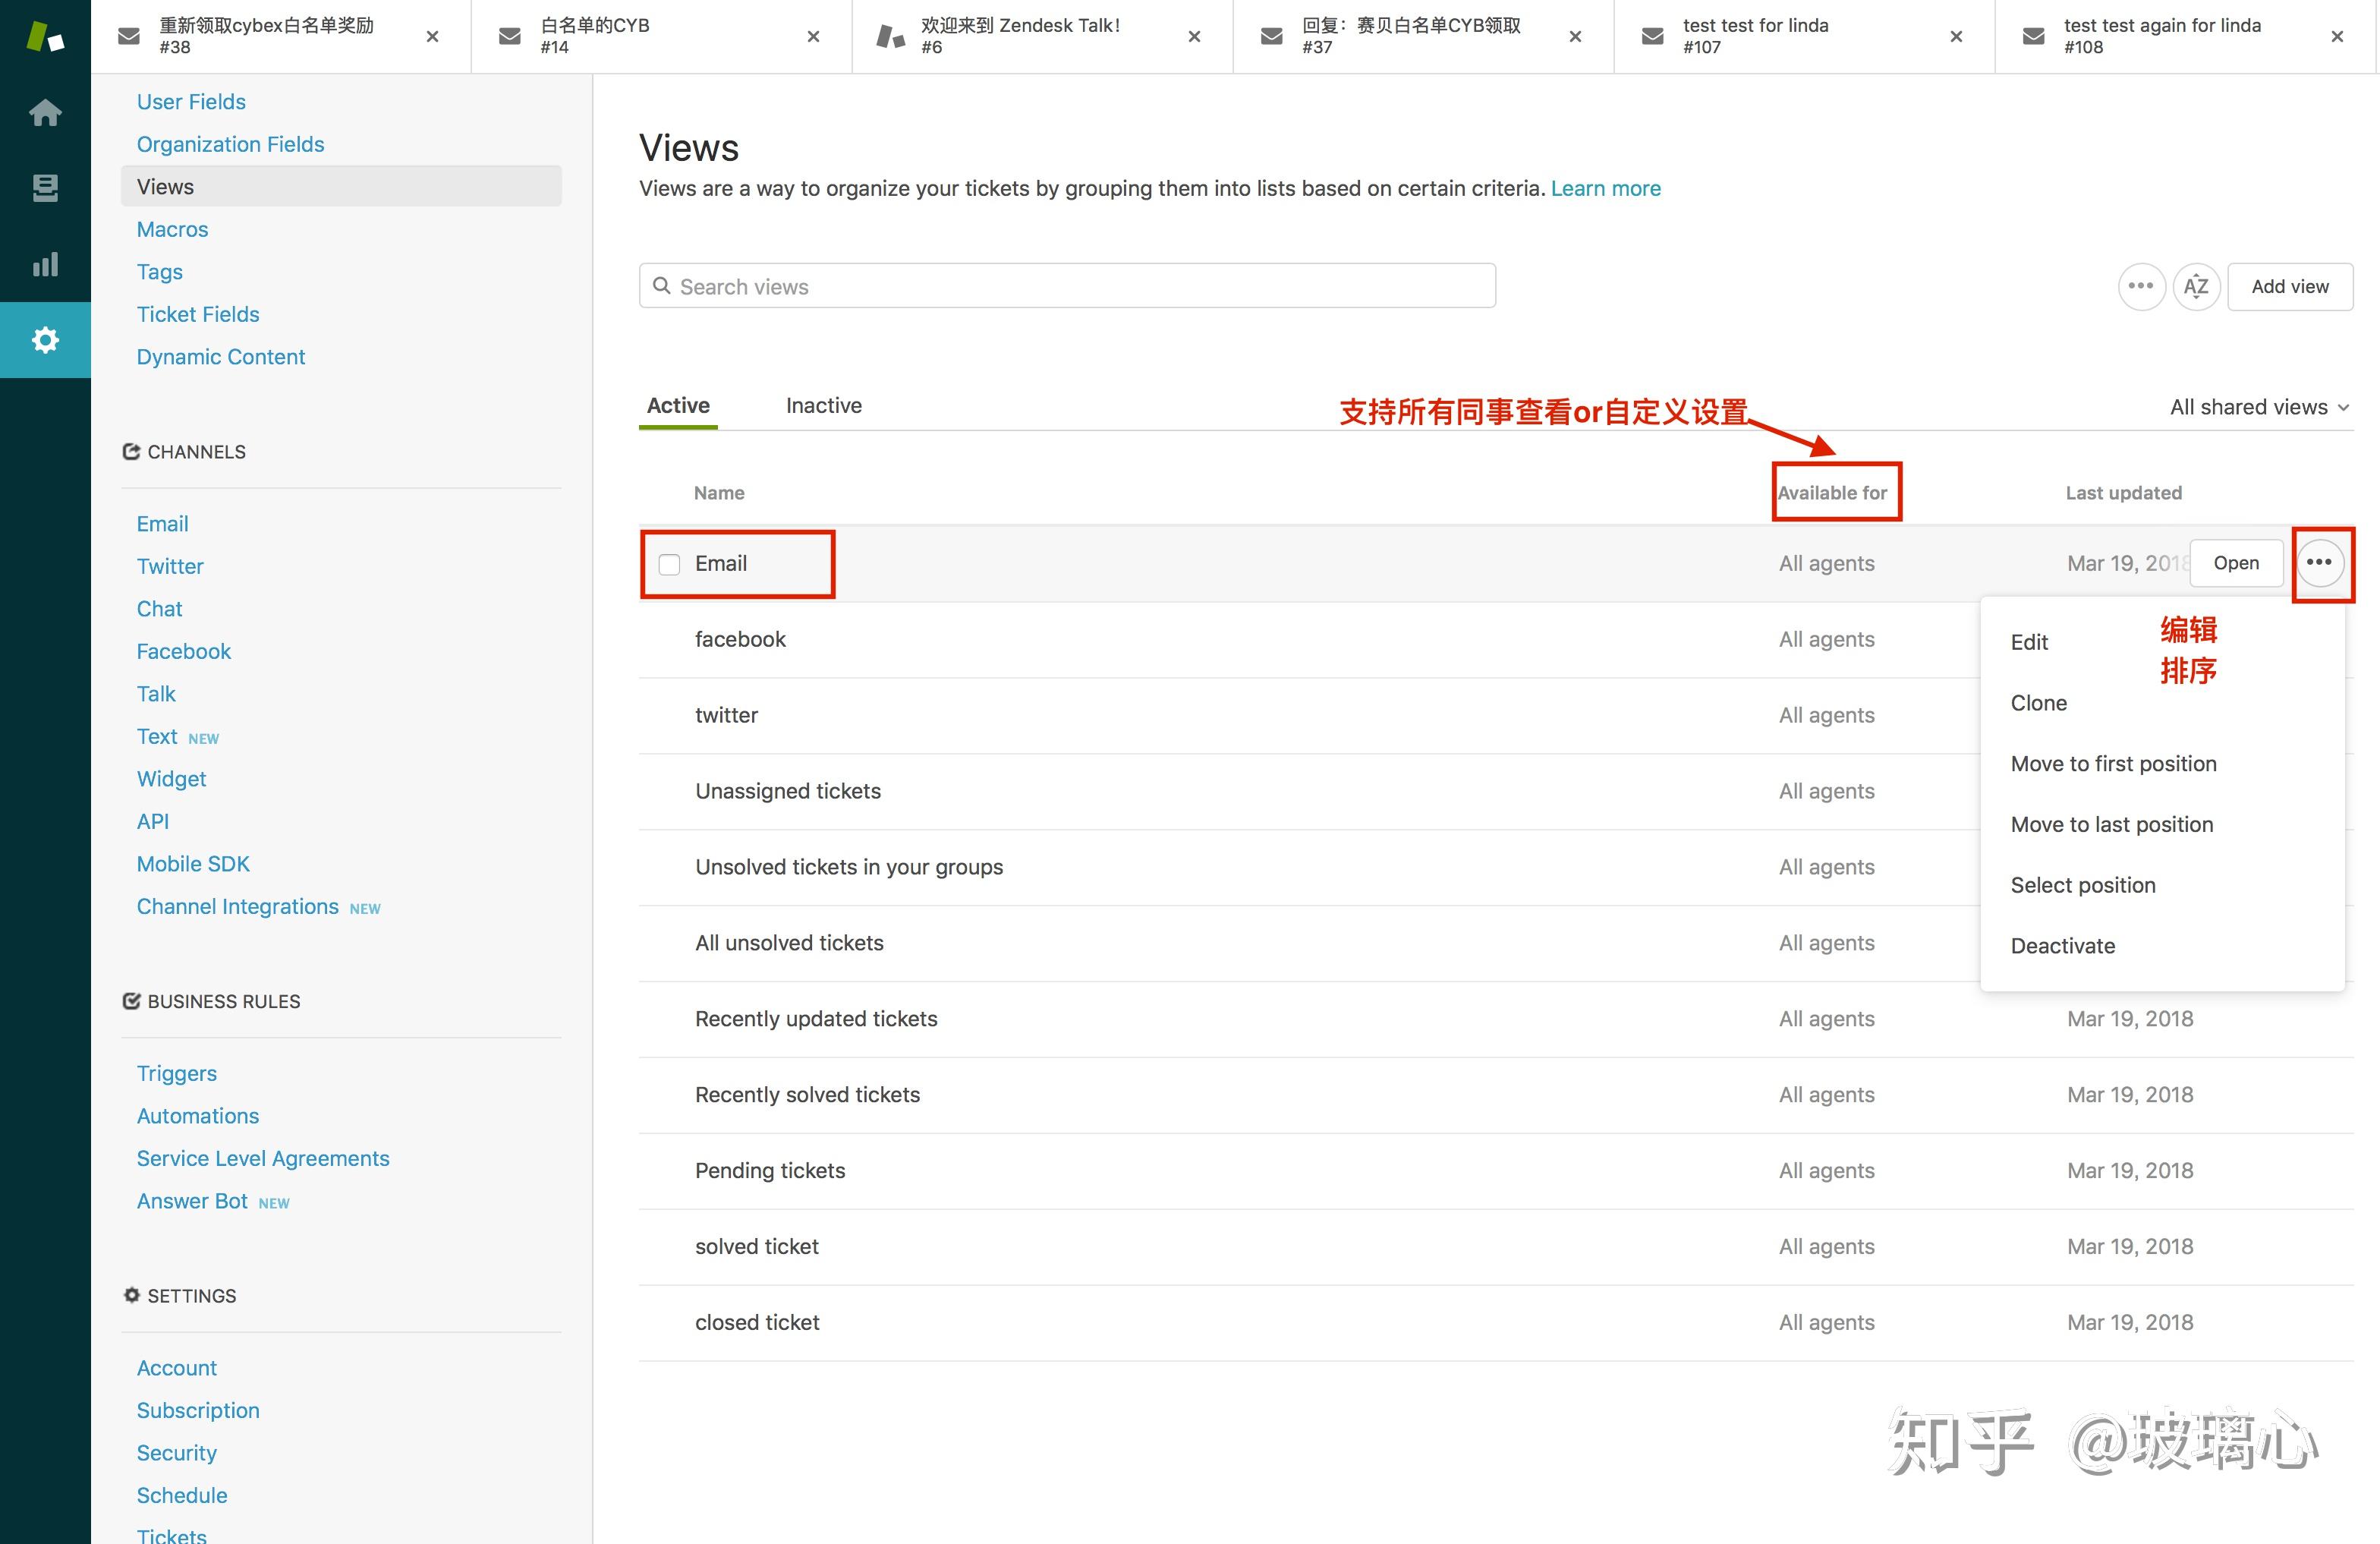
Task: Open the three-dots menu beside the A-Z sort icon
Action: click(2141, 287)
